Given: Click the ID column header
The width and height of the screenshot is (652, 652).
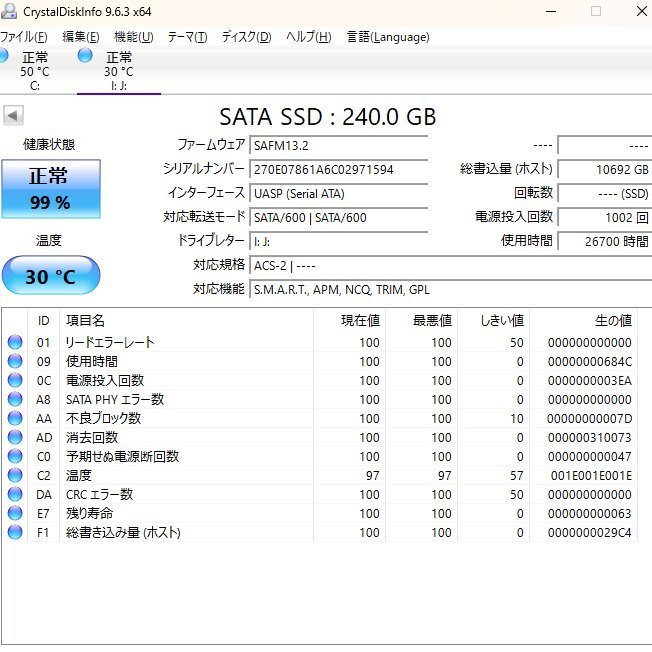Looking at the screenshot, I should pyautogui.click(x=44, y=321).
